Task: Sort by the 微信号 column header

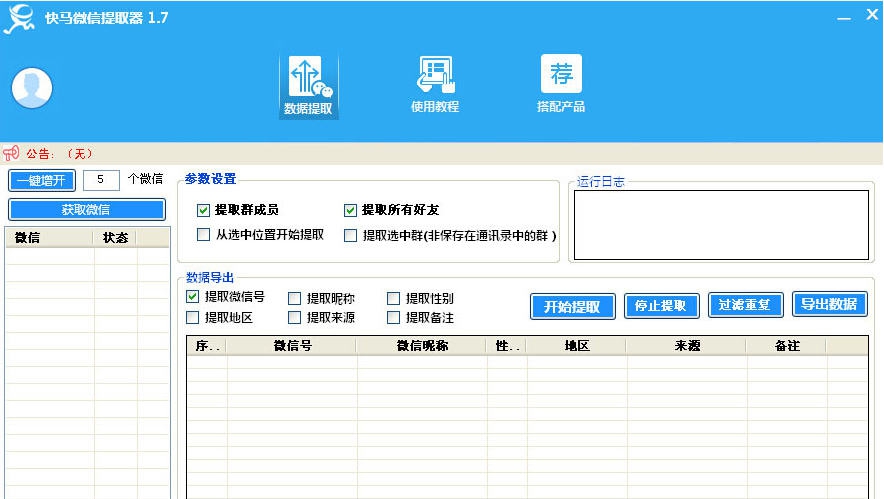Action: (292, 346)
